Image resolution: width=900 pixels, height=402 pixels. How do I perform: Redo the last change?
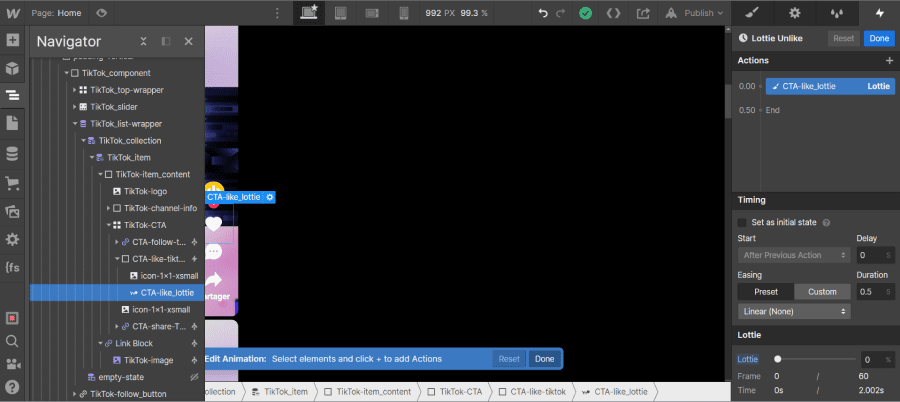pyautogui.click(x=561, y=13)
